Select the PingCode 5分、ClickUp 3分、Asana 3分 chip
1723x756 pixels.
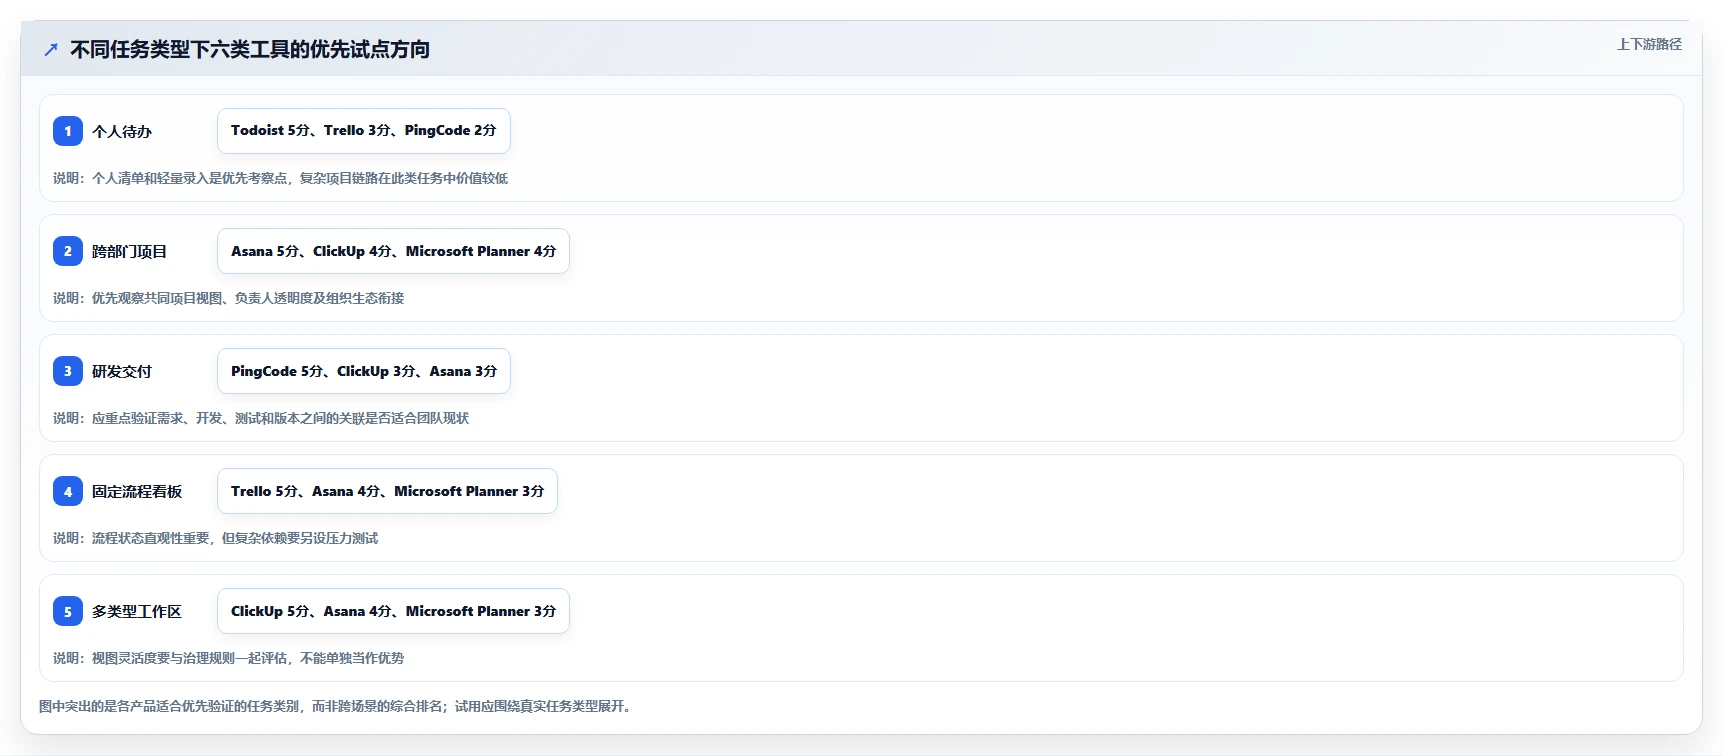coord(364,371)
